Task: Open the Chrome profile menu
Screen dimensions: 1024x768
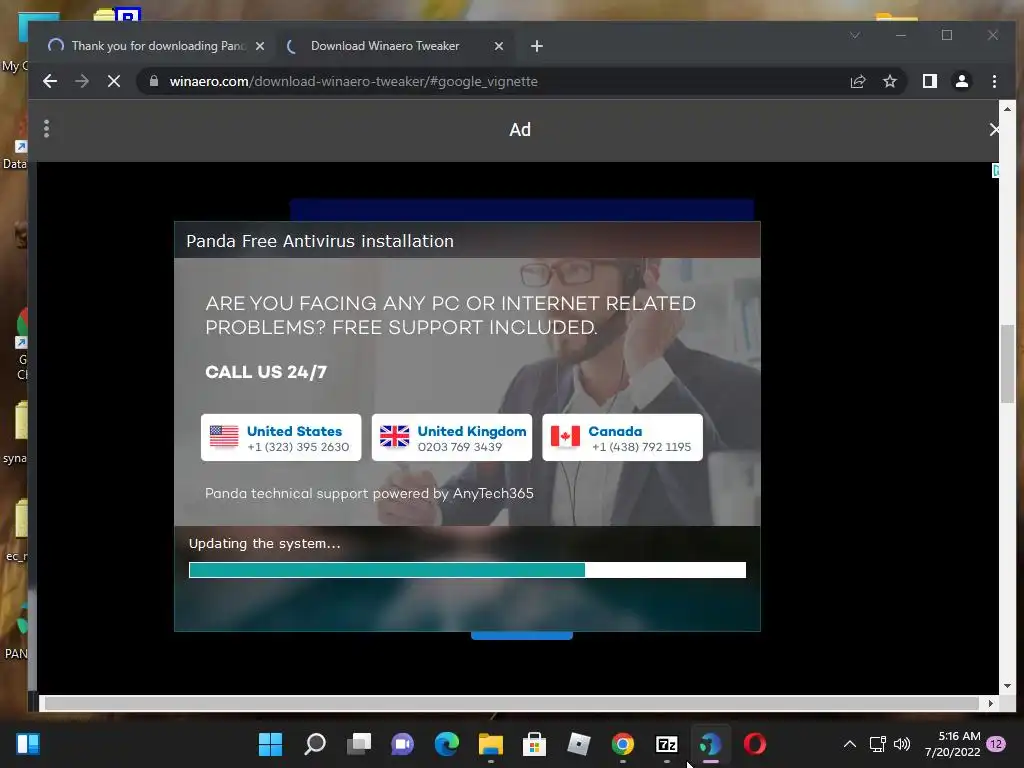Action: tap(962, 81)
